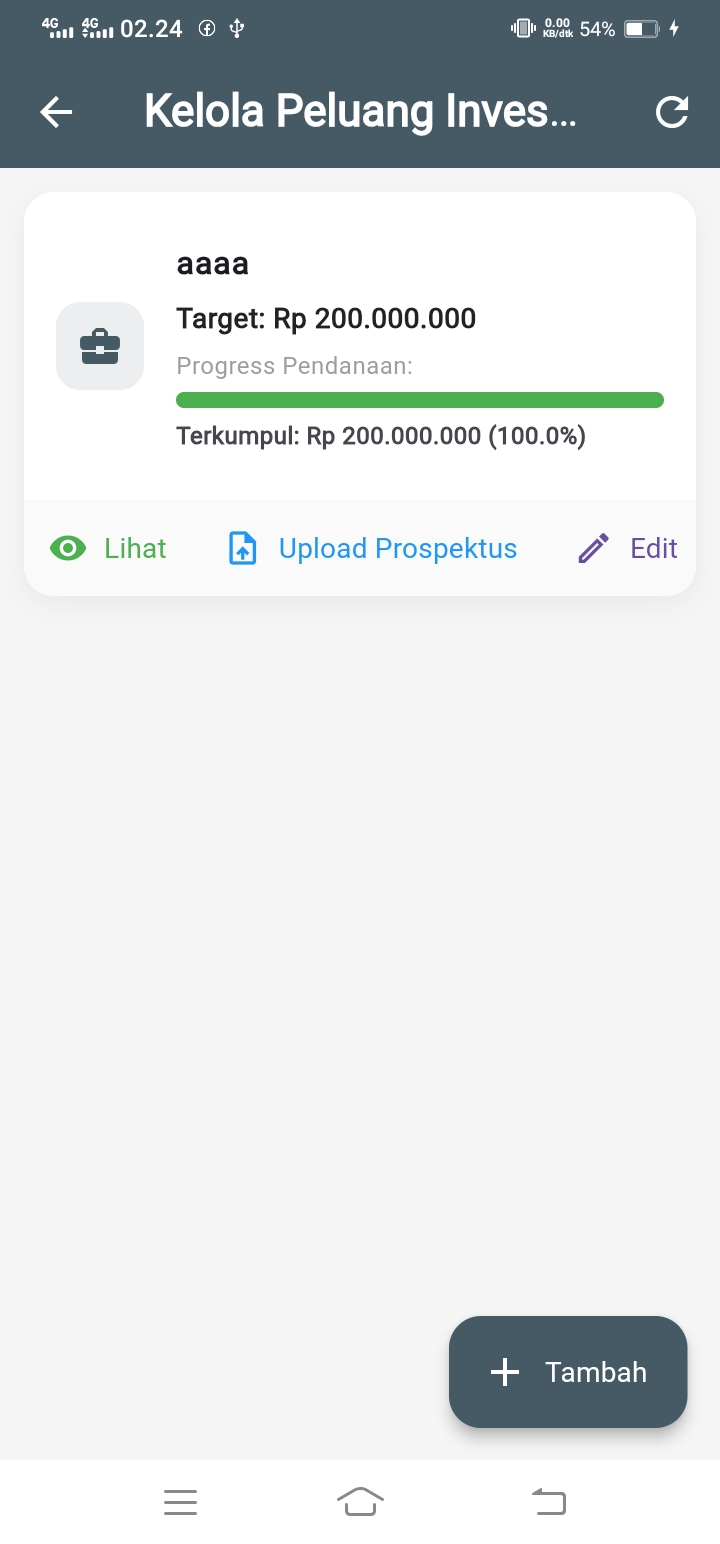Tap the plus icon on the Tambah button
Viewport: 720px width, 1544px height.
point(505,1372)
